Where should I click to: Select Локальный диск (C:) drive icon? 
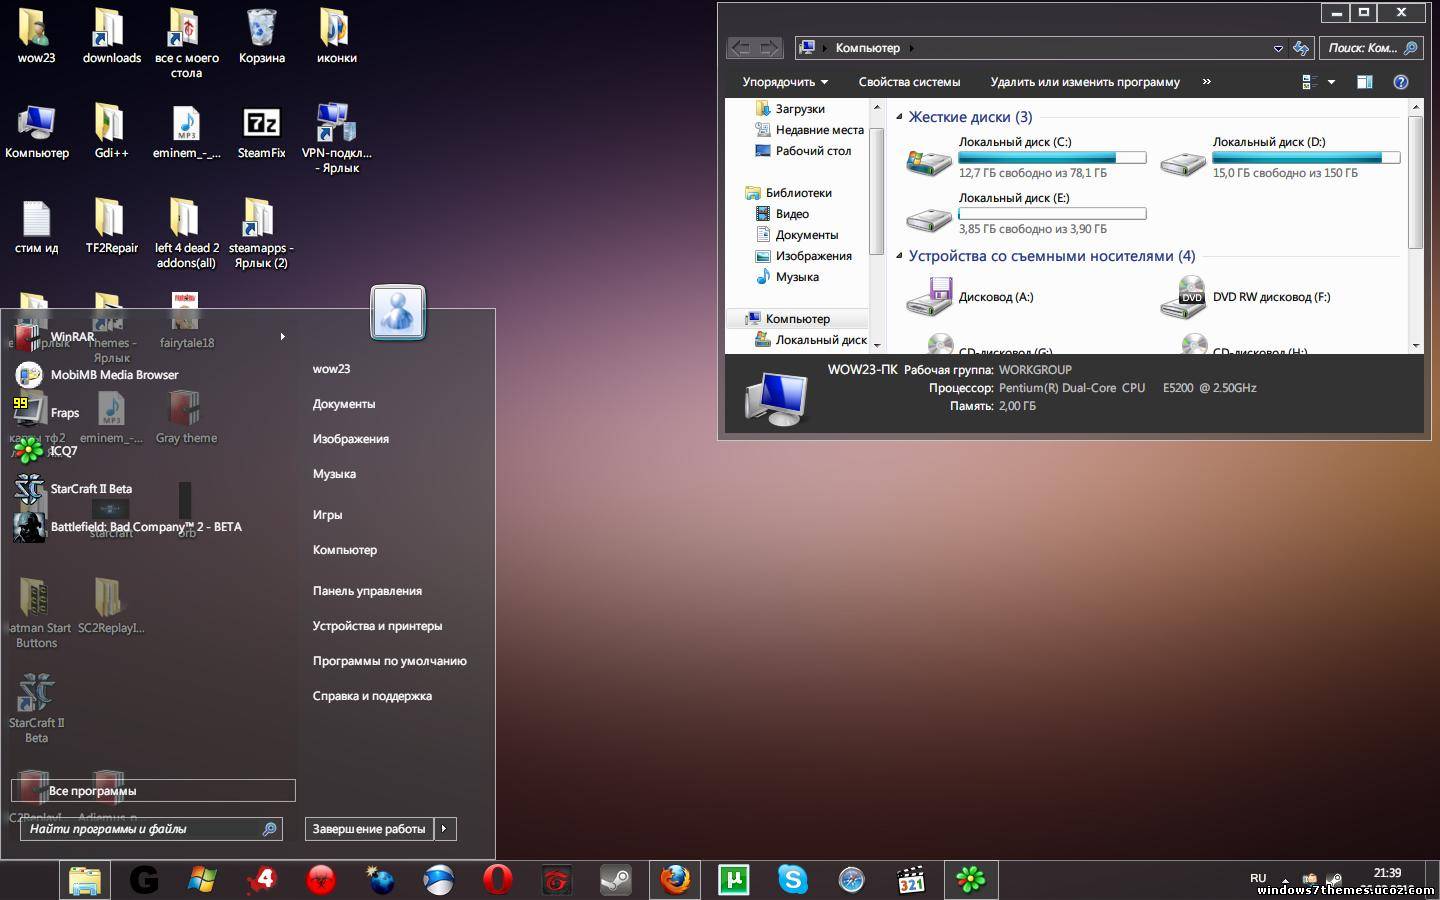pyautogui.click(x=929, y=161)
